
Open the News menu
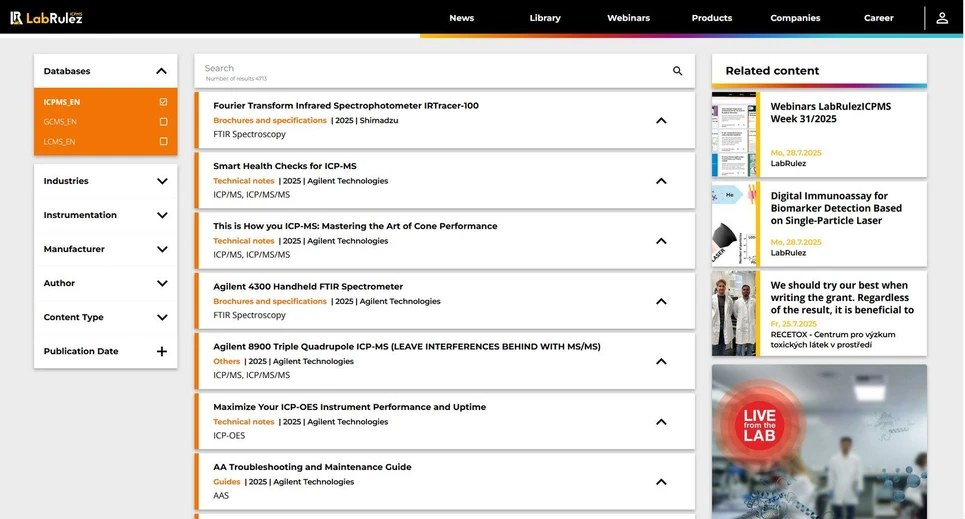462,18
